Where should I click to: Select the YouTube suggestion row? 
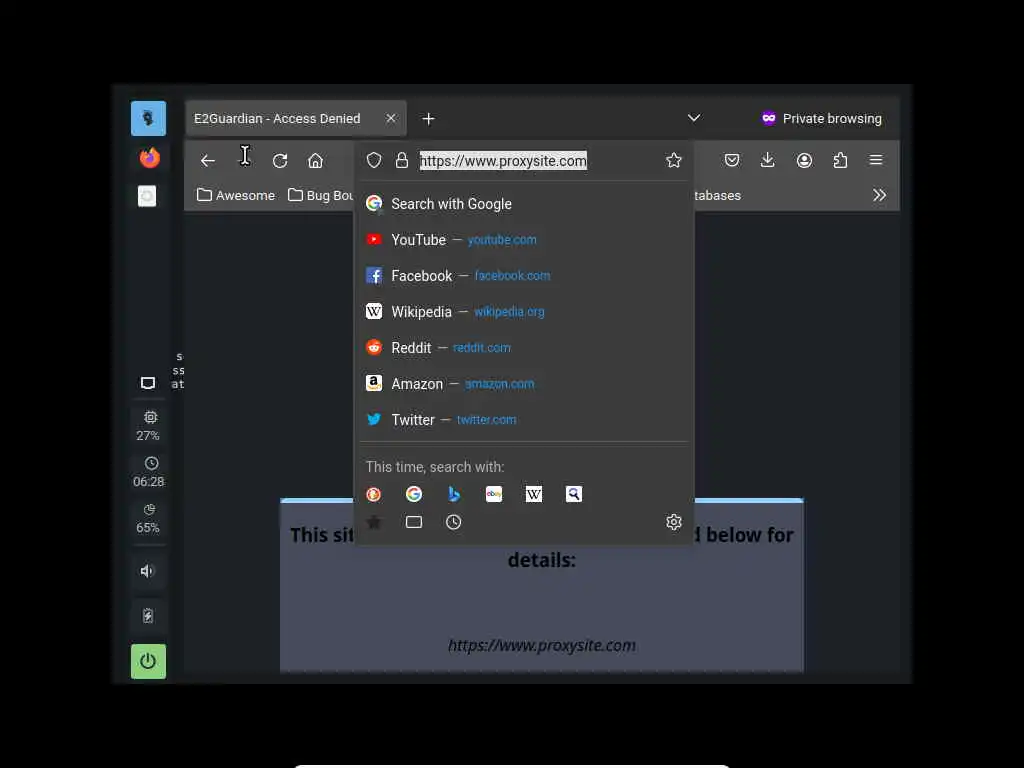(x=524, y=240)
